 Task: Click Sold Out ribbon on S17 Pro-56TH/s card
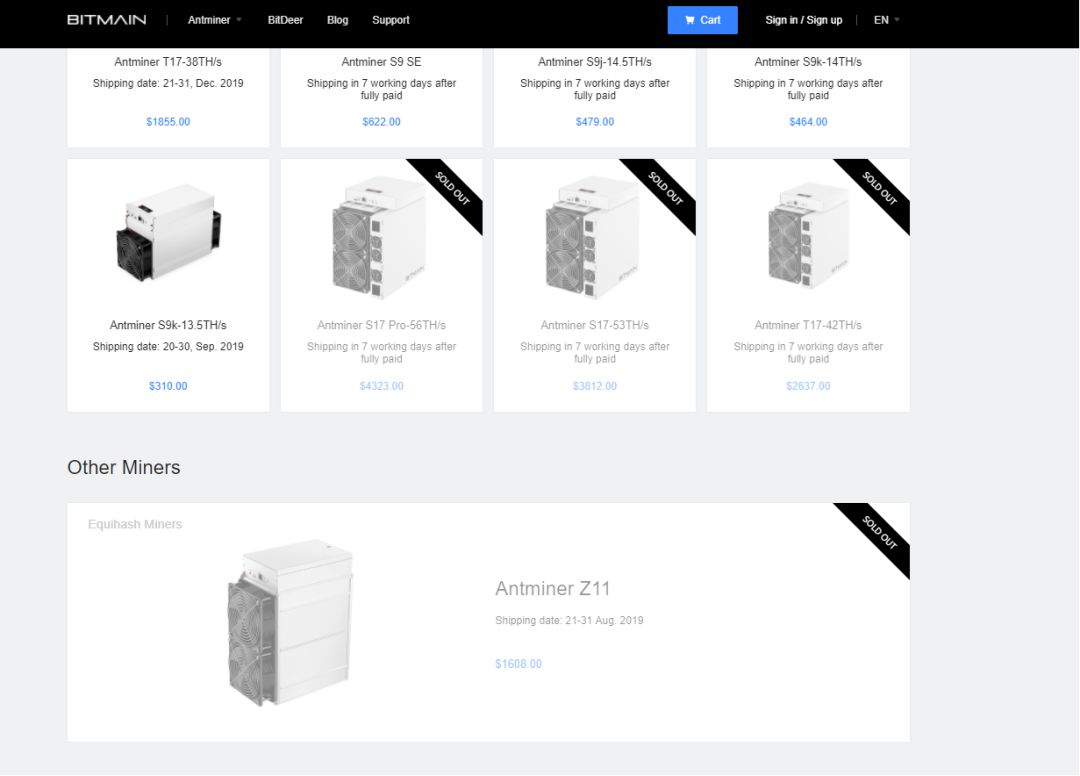[453, 189]
